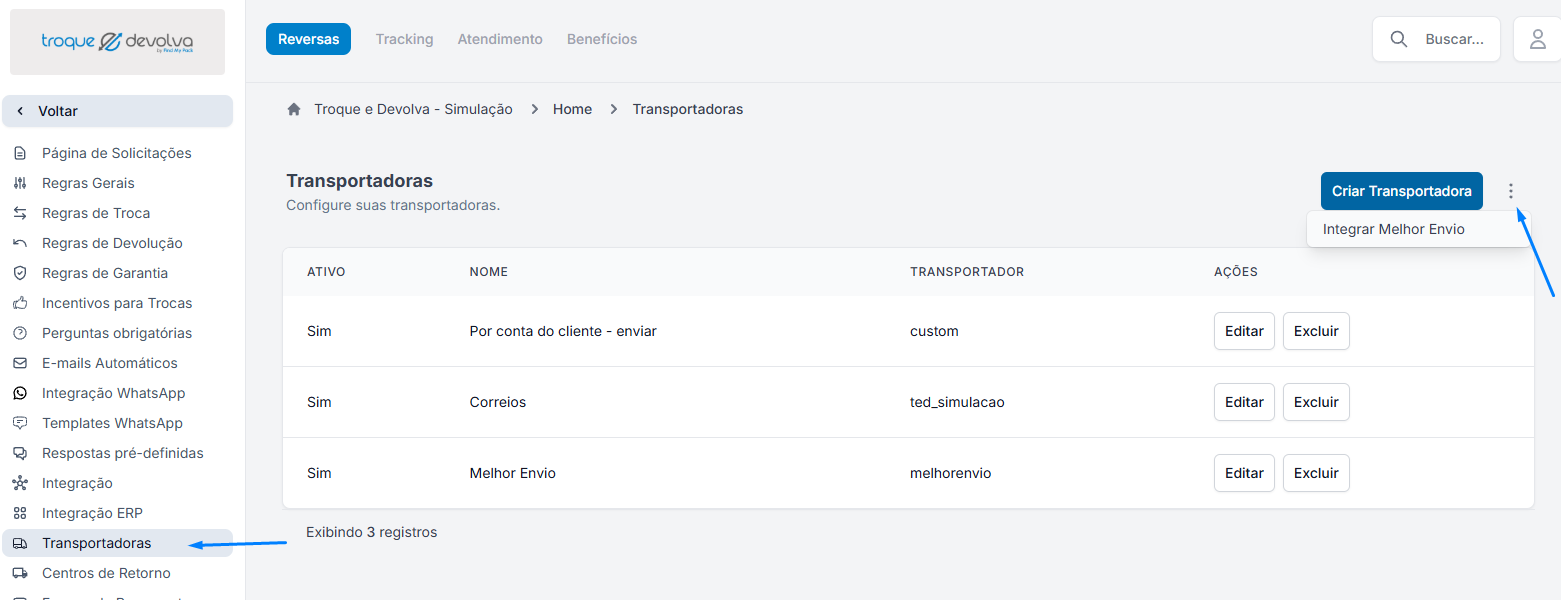Click the Regras Gerais sliders icon
The width and height of the screenshot is (1561, 600).
pyautogui.click(x=20, y=183)
